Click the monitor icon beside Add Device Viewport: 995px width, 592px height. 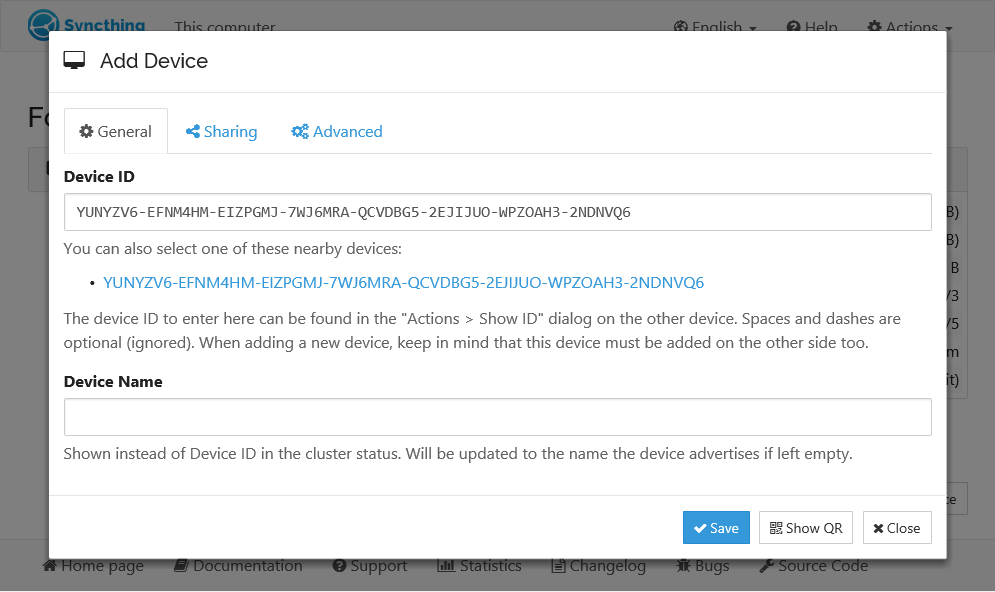click(75, 61)
